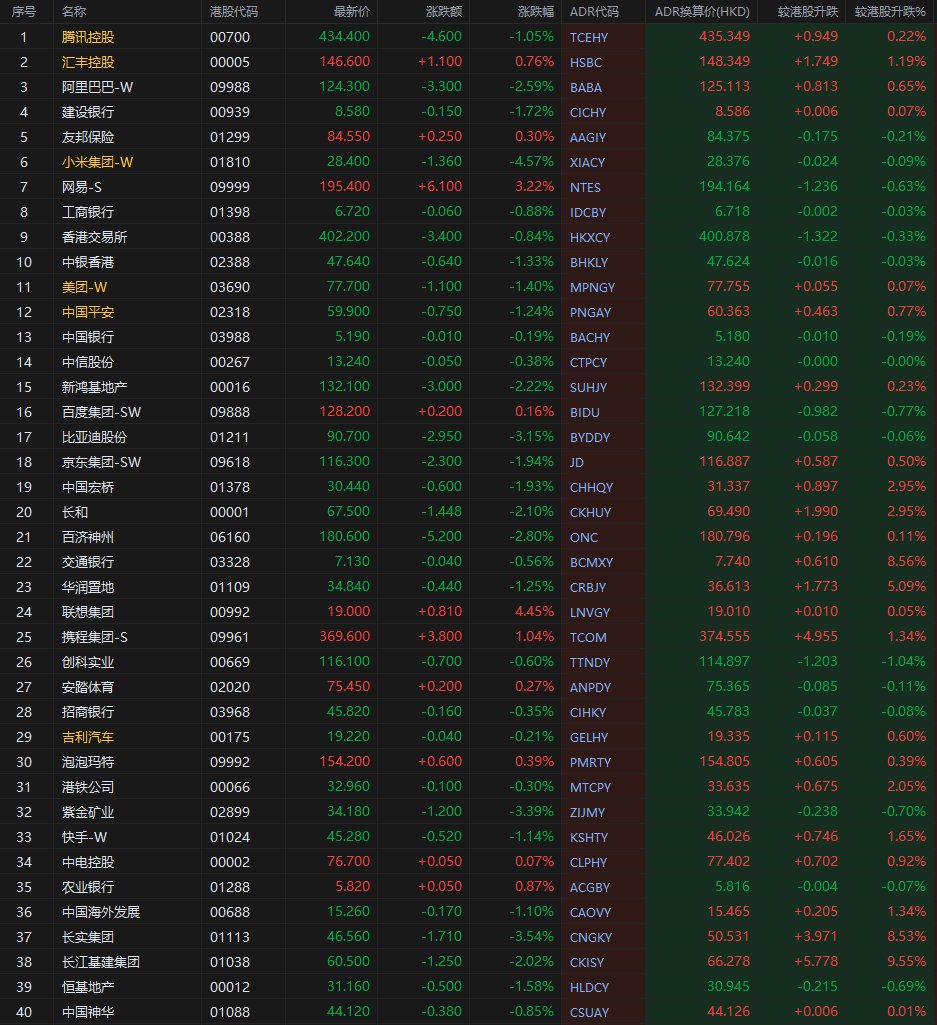Image resolution: width=937 pixels, height=1025 pixels.
Task: Select 长实集团 stock name
Action: click(x=88, y=937)
